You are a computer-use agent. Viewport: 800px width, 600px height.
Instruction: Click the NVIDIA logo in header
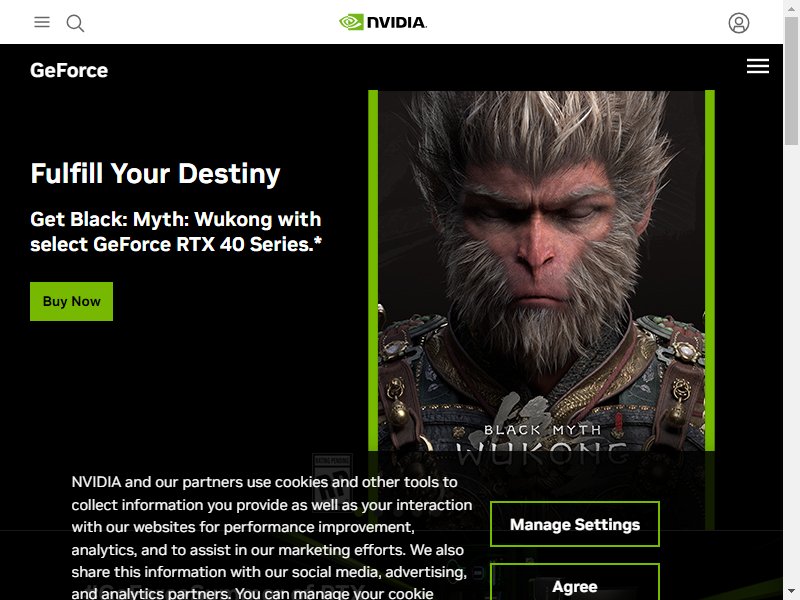click(383, 22)
